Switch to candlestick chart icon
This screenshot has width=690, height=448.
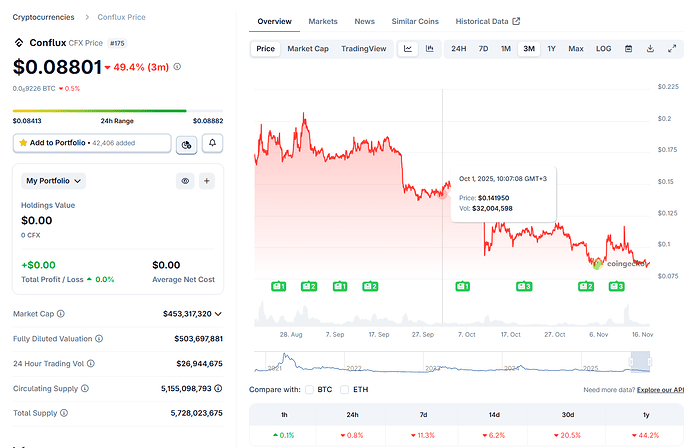[x=429, y=48]
